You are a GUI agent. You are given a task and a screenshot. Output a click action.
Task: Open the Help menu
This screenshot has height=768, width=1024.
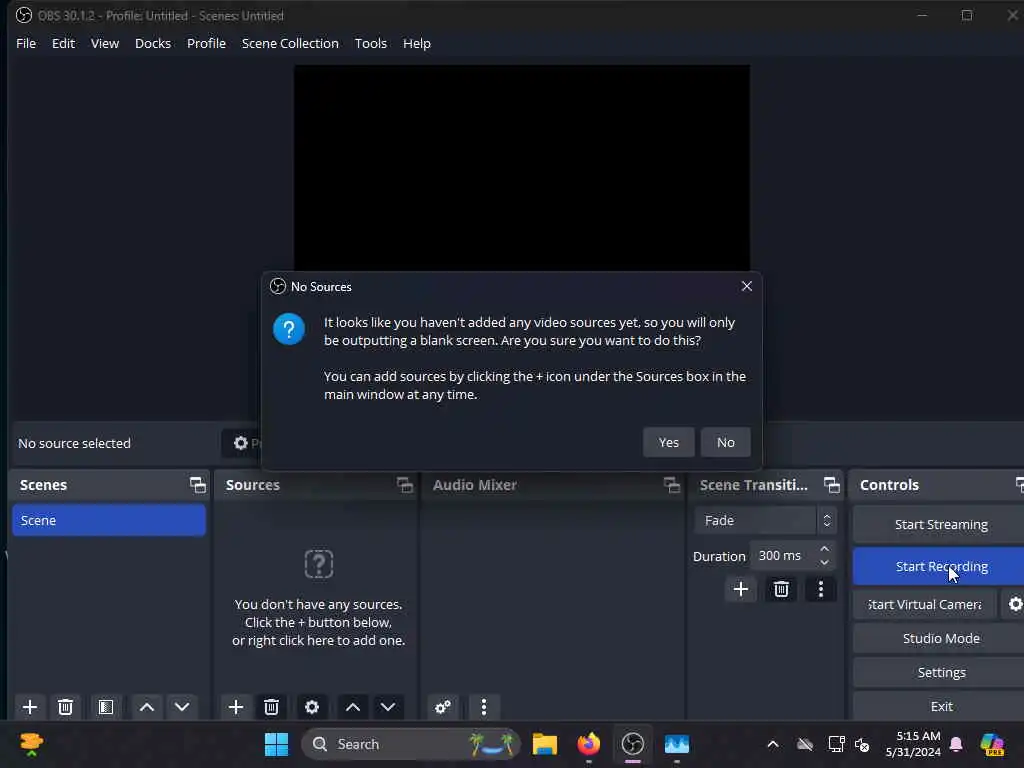(x=417, y=43)
